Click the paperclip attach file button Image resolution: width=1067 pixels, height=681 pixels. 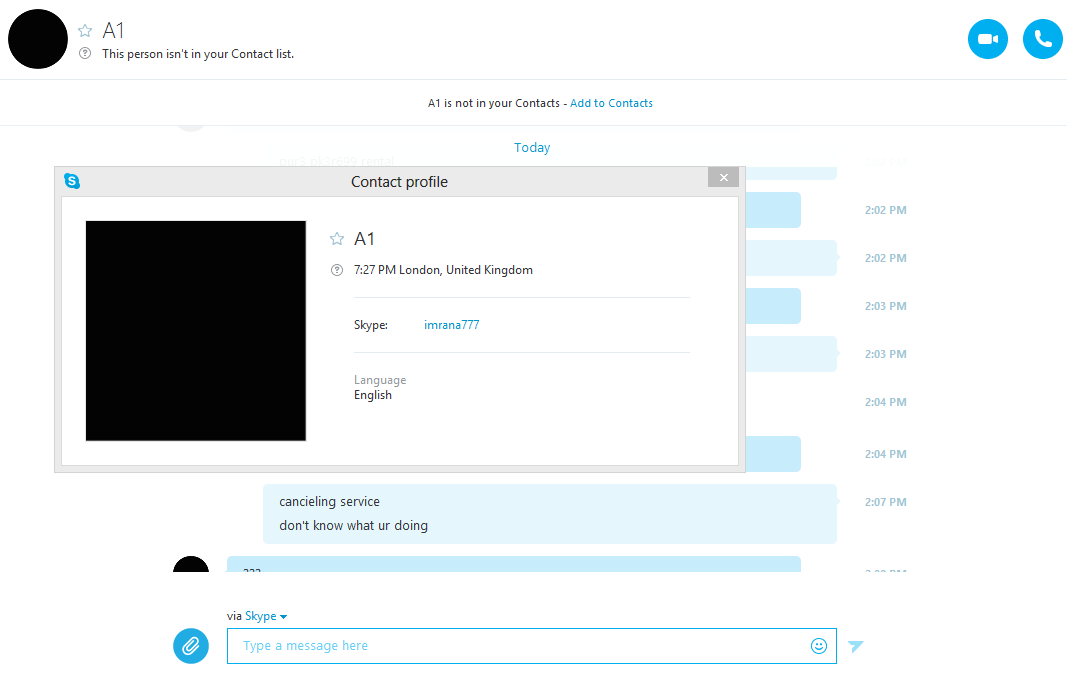point(191,646)
